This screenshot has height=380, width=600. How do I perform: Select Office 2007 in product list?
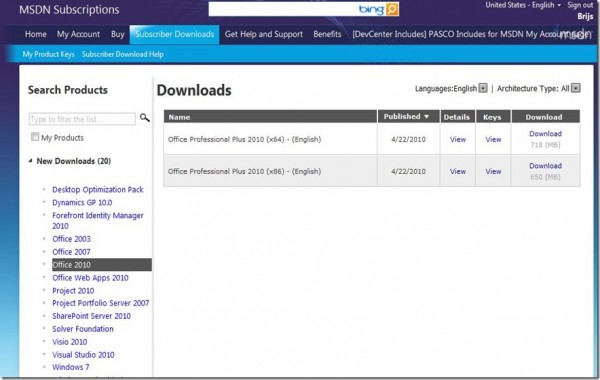tap(72, 252)
